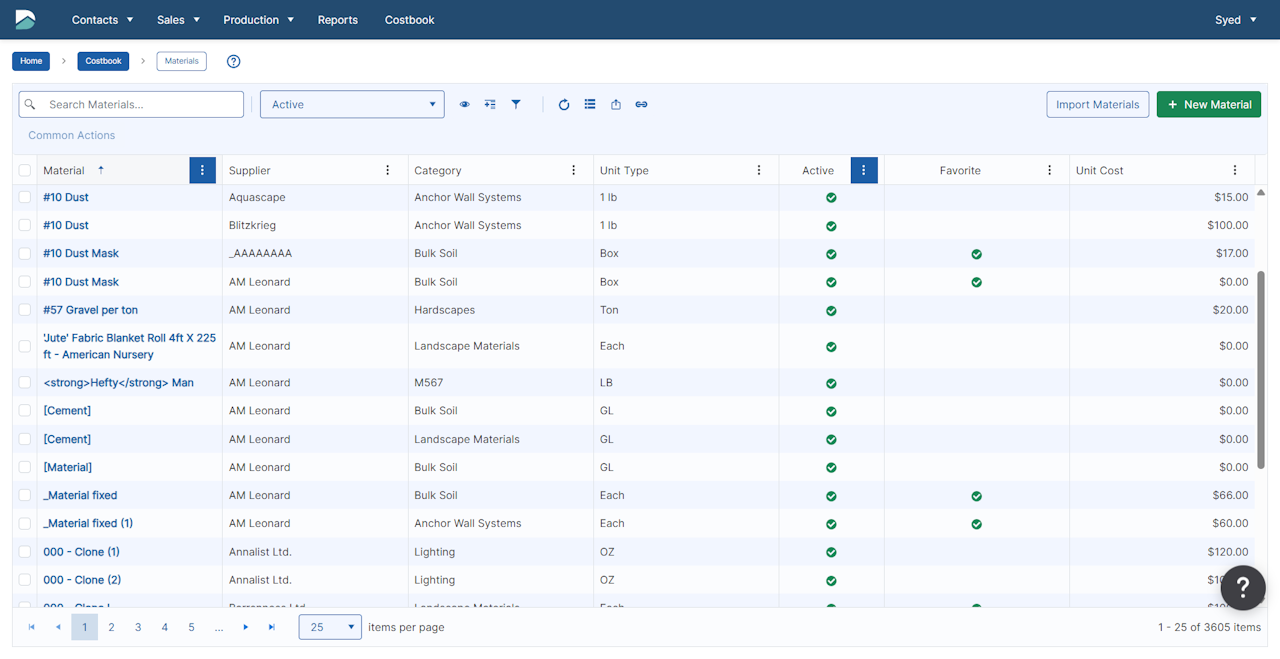Click the help question mark beside breadcrumbs

(233, 61)
